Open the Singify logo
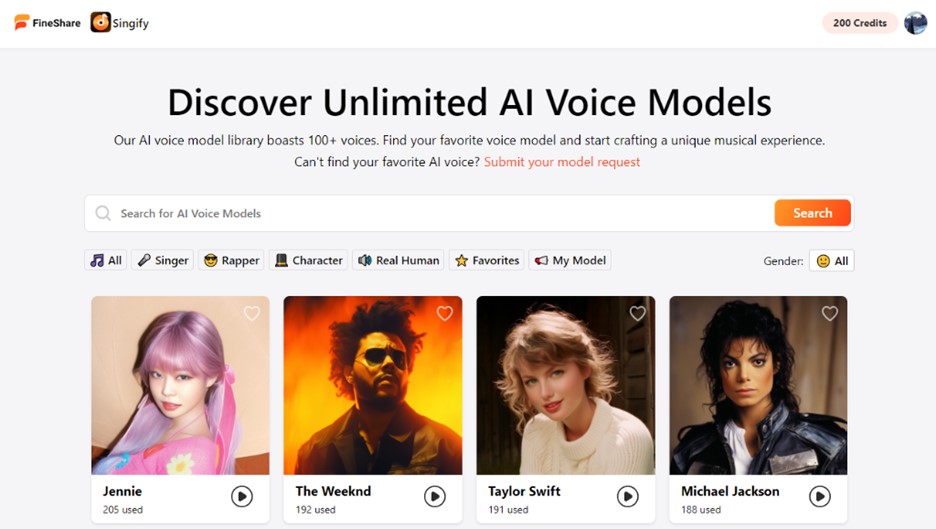The image size is (936, 529). tap(120, 23)
